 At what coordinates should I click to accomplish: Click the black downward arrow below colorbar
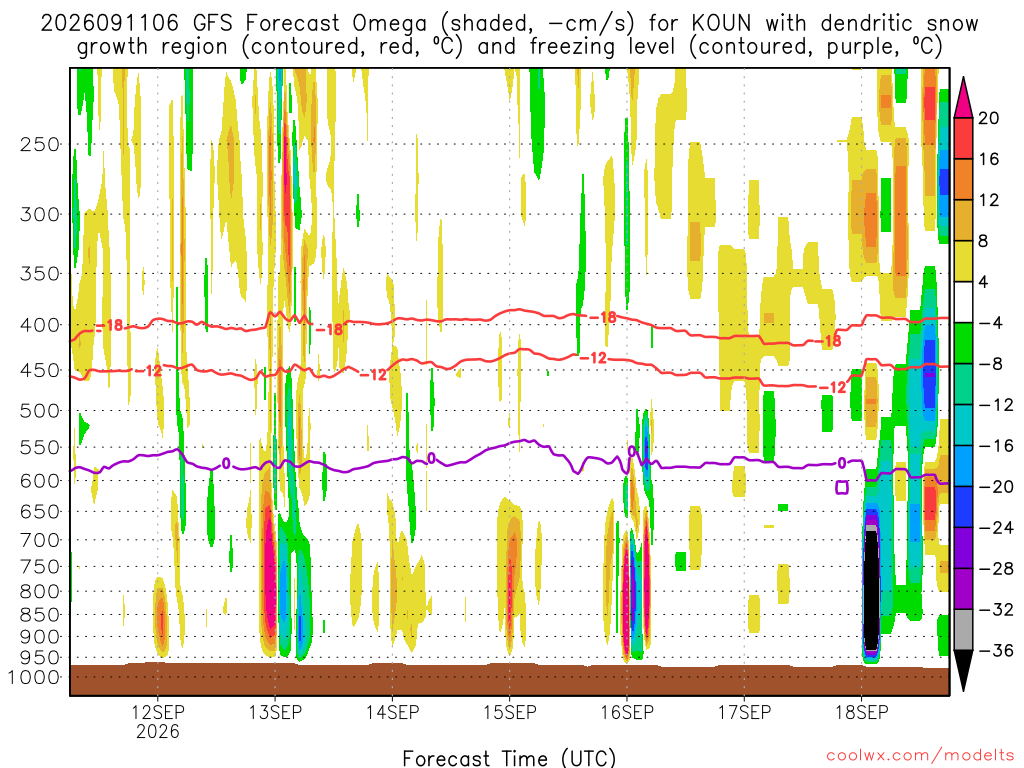[x=963, y=670]
